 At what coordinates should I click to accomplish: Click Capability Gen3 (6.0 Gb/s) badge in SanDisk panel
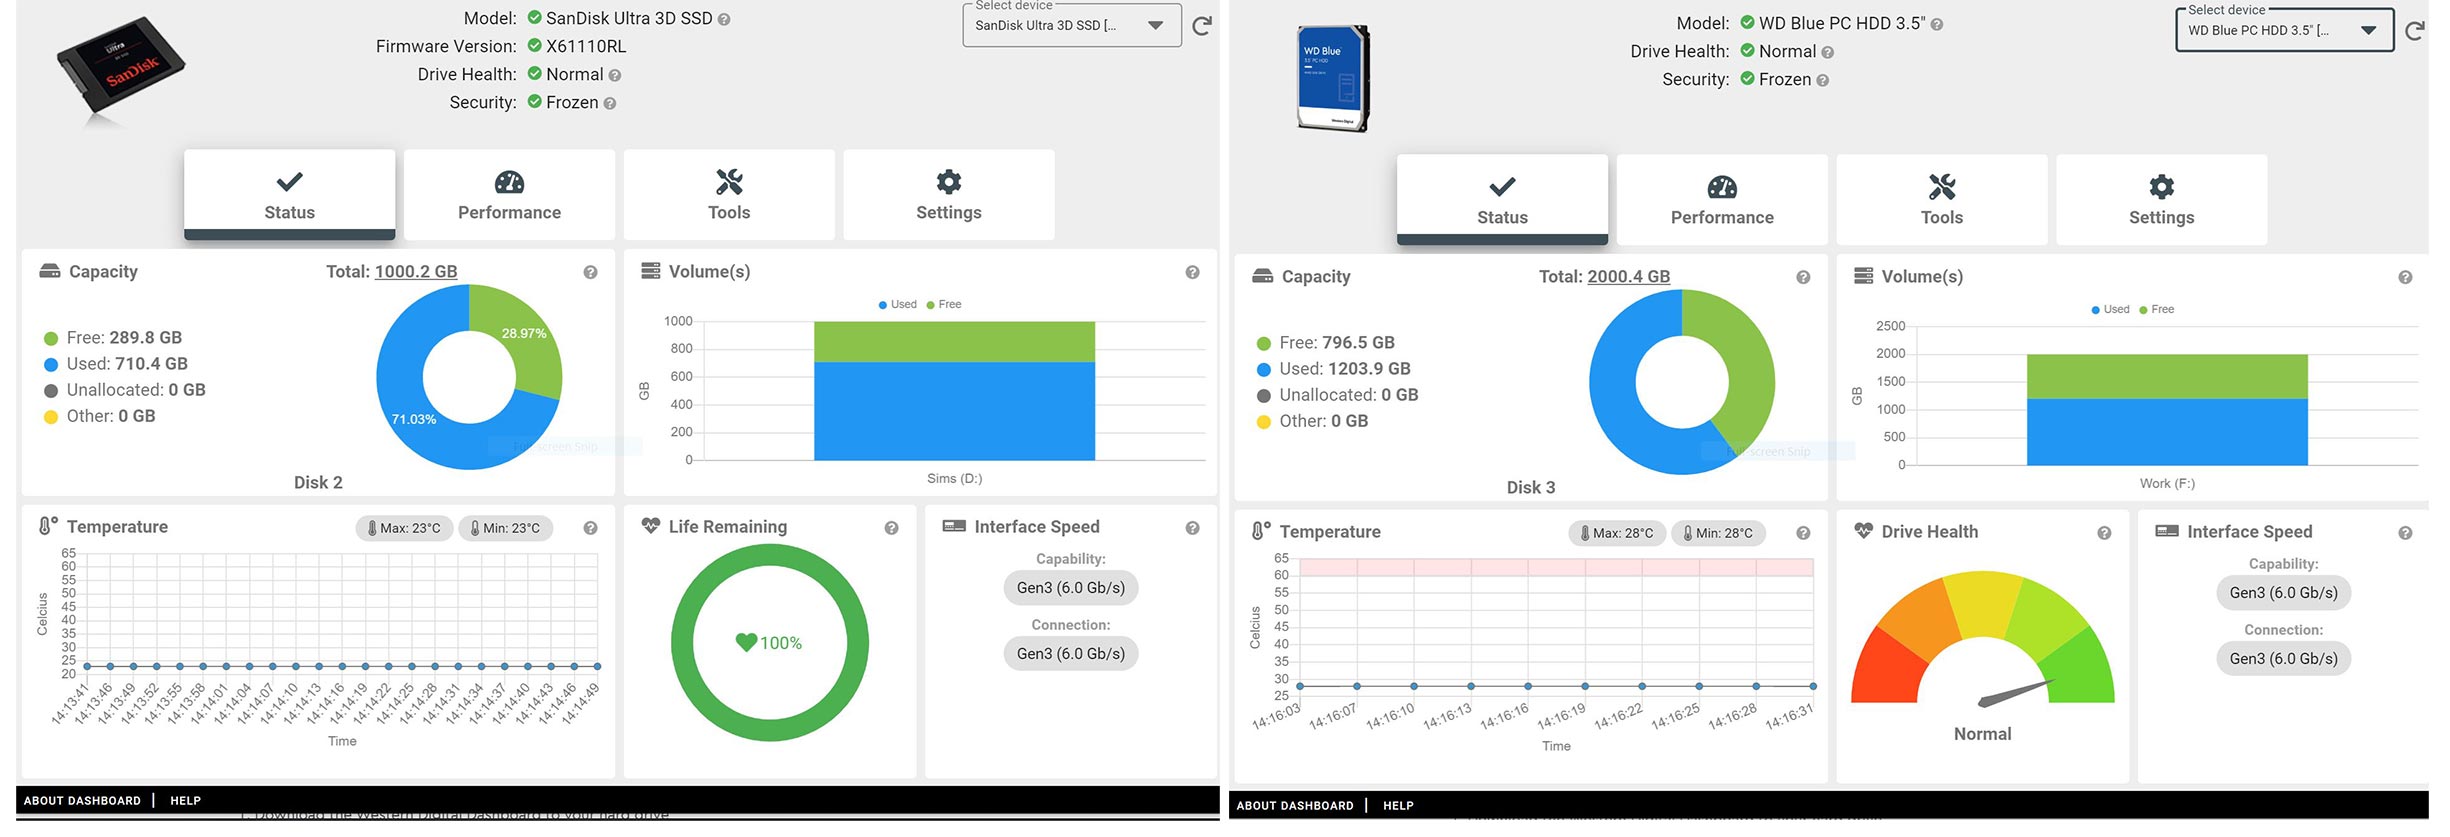pos(1071,588)
